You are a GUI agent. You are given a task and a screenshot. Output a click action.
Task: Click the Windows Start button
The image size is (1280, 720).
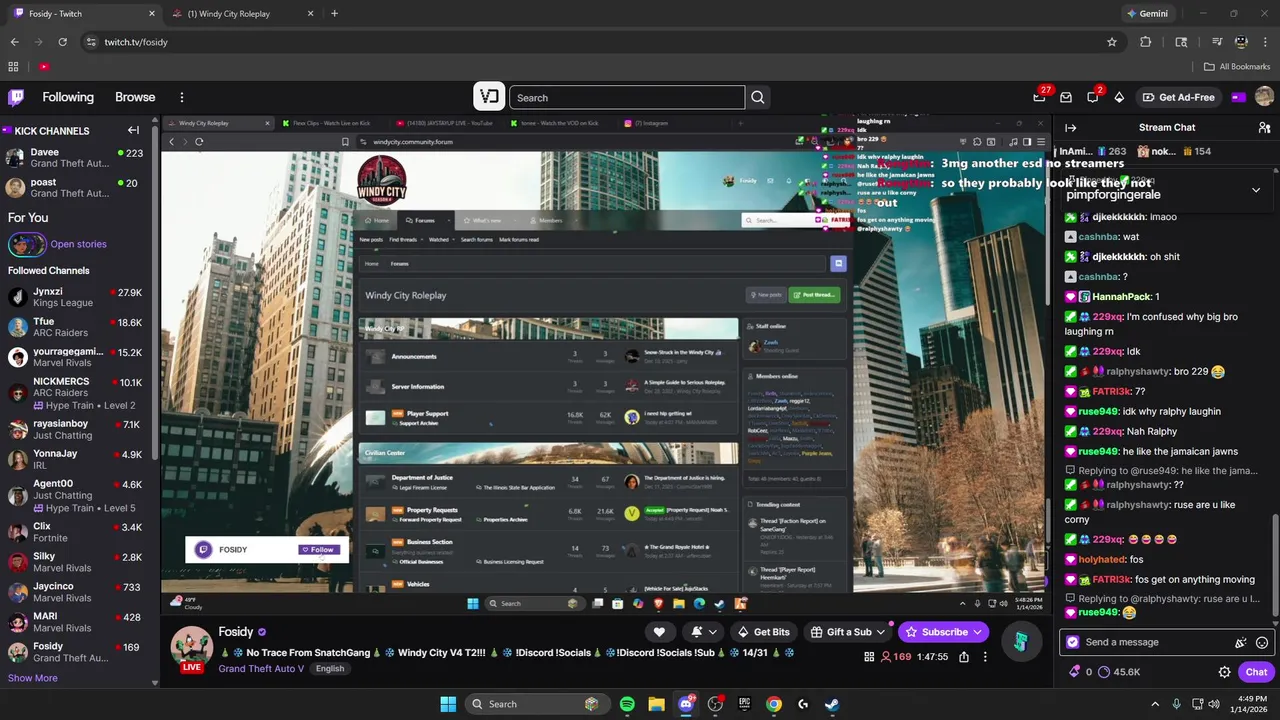448,704
